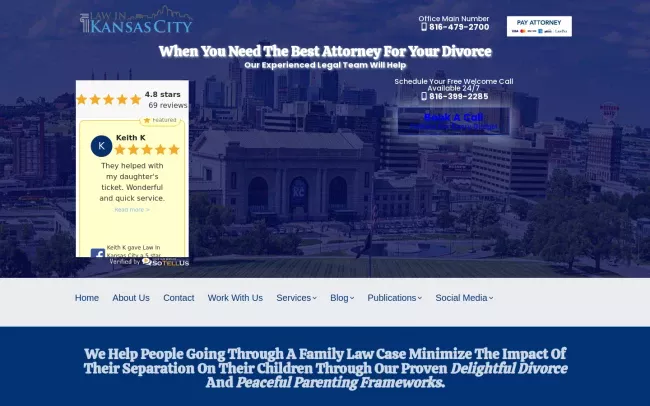Expand the Blog dropdown menu
The width and height of the screenshot is (650, 406).
coord(342,298)
